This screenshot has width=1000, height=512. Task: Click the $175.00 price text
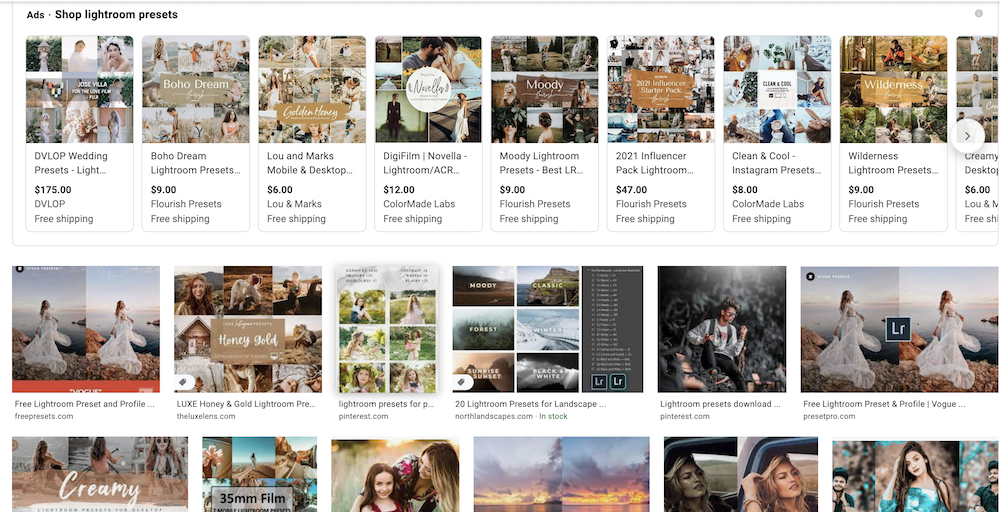[x=53, y=189]
